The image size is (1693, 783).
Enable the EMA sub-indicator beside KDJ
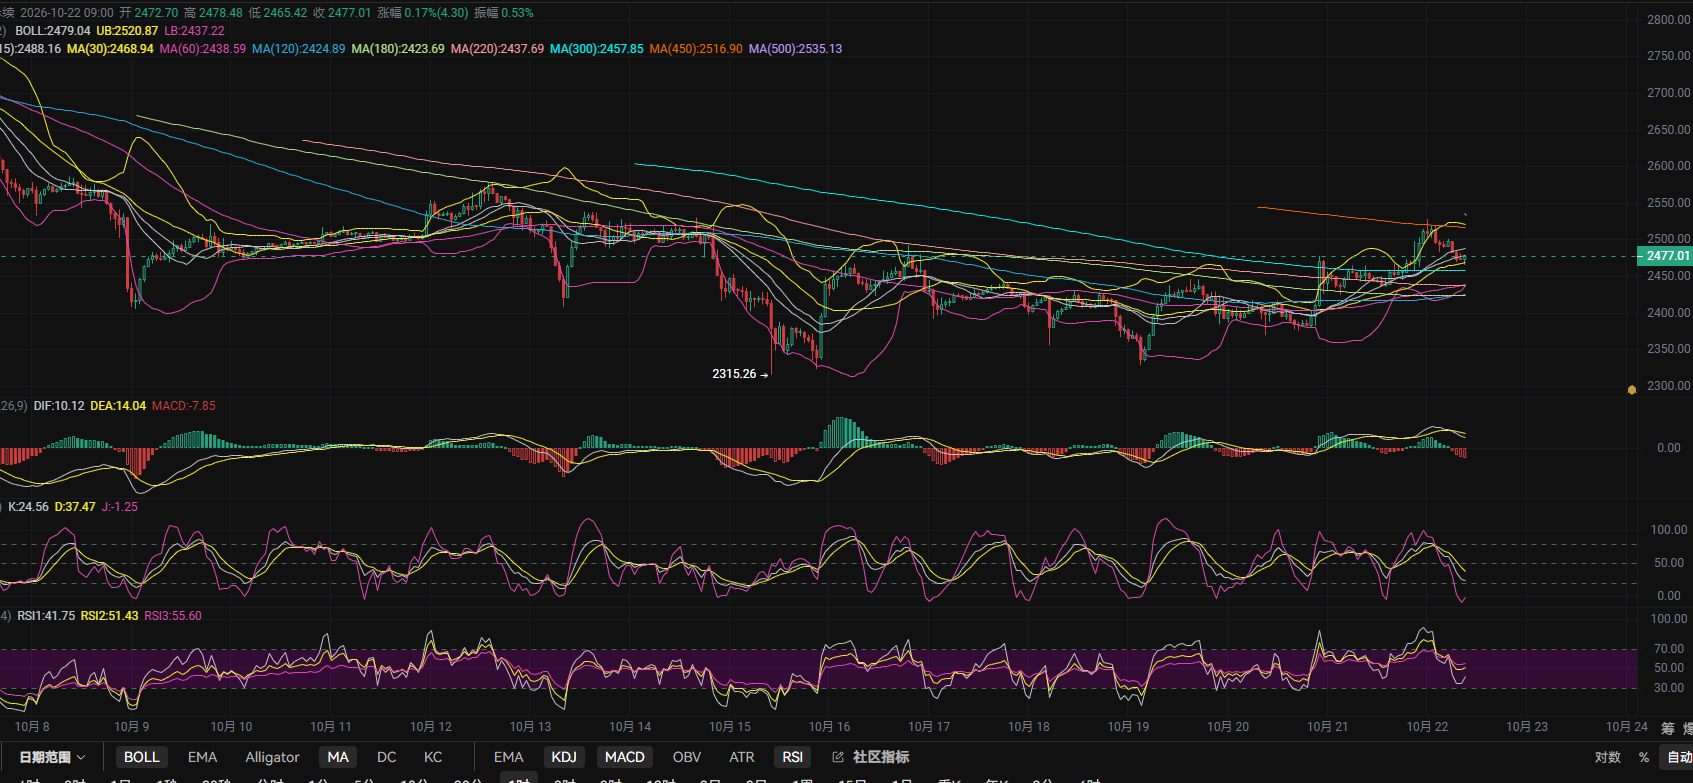508,757
